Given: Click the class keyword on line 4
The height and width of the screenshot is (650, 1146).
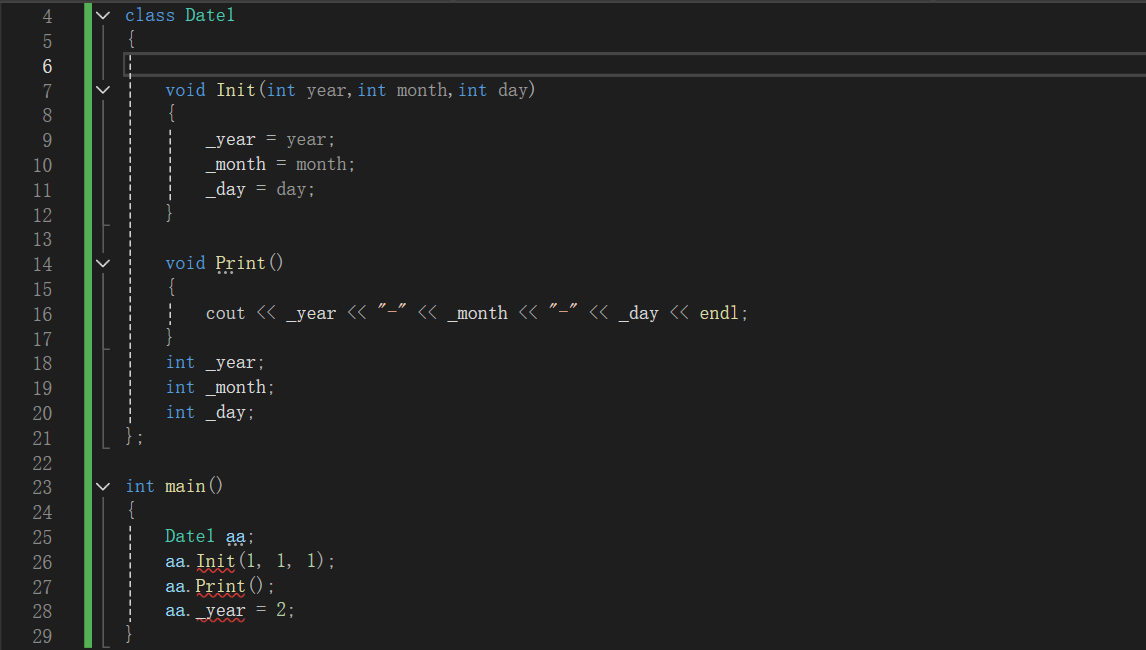Looking at the screenshot, I should coord(150,15).
